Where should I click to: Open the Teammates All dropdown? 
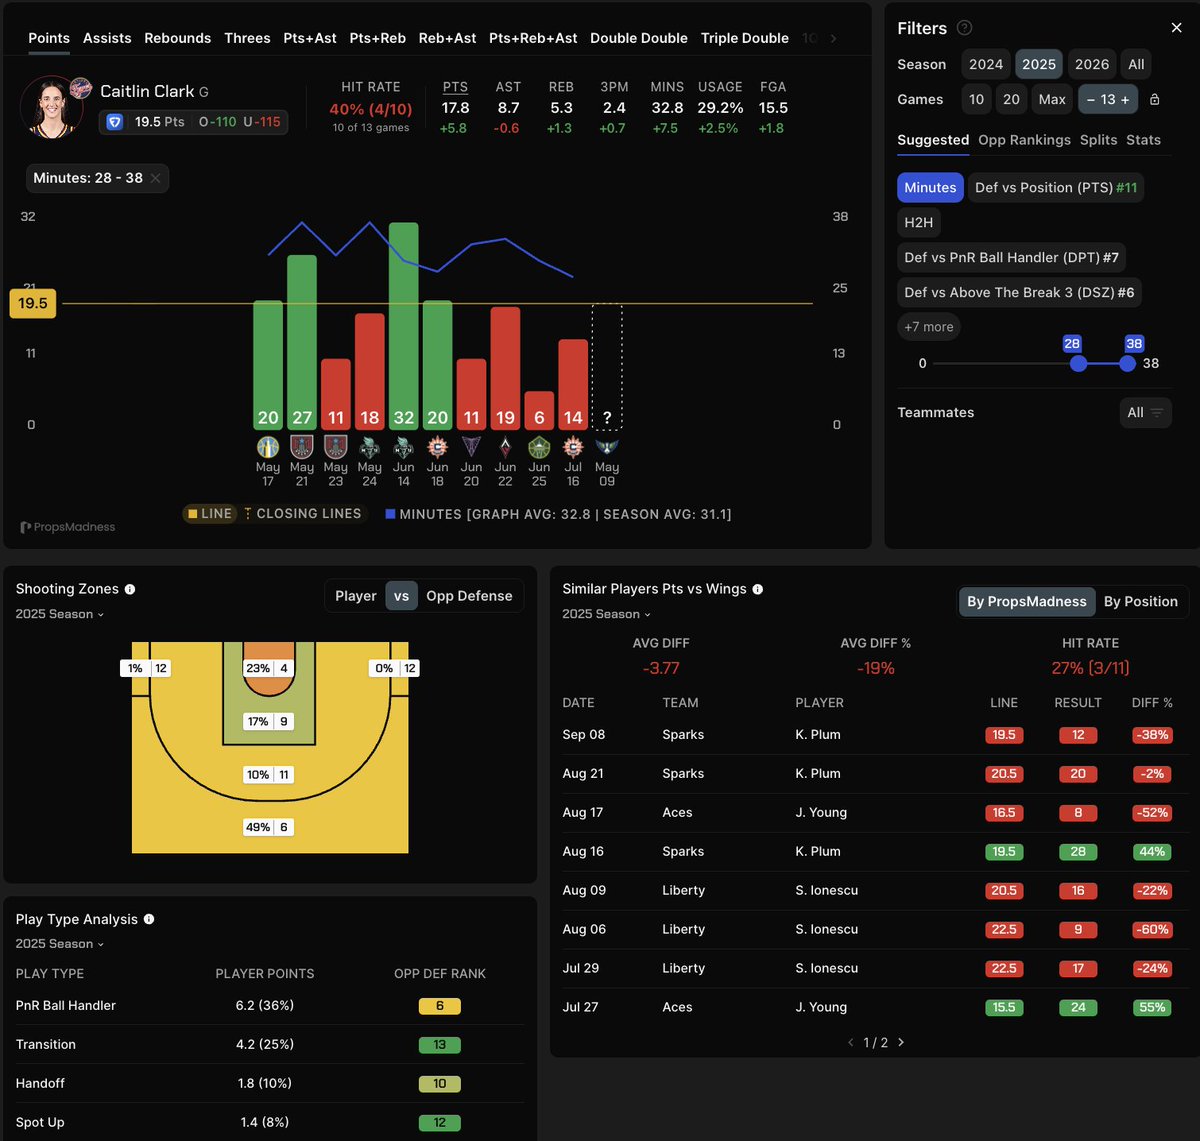click(x=1145, y=412)
